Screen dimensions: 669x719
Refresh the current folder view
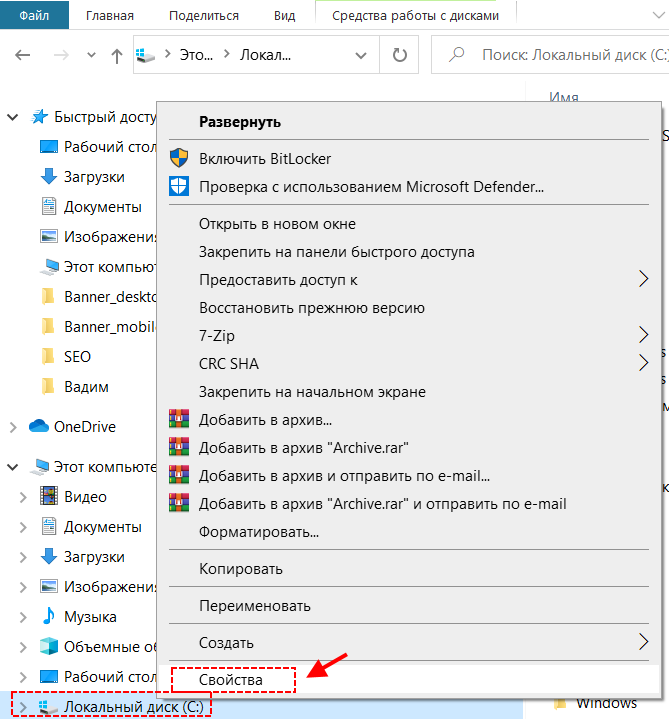(x=399, y=55)
